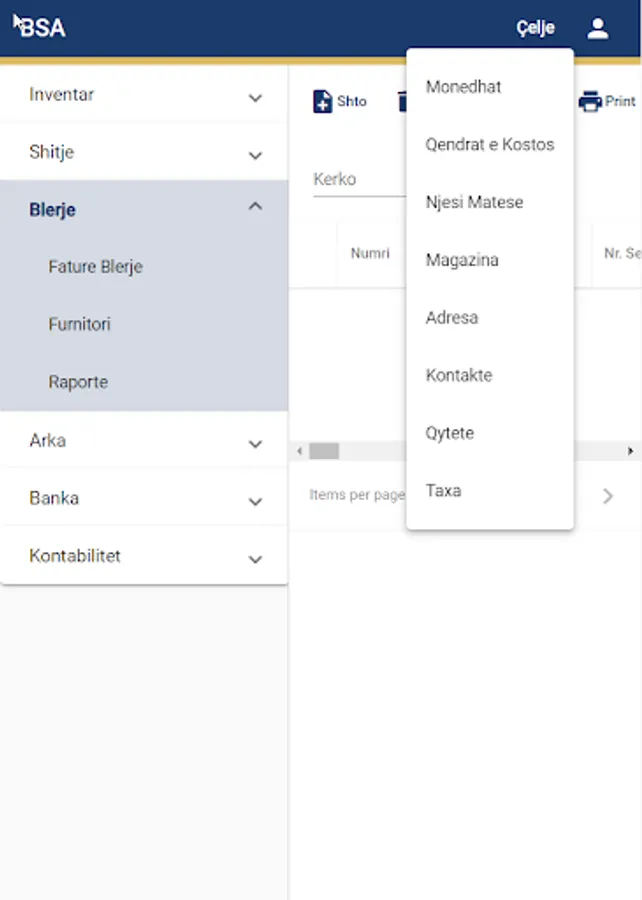Click the BSA logo
The image size is (642, 900).
pos(42,28)
